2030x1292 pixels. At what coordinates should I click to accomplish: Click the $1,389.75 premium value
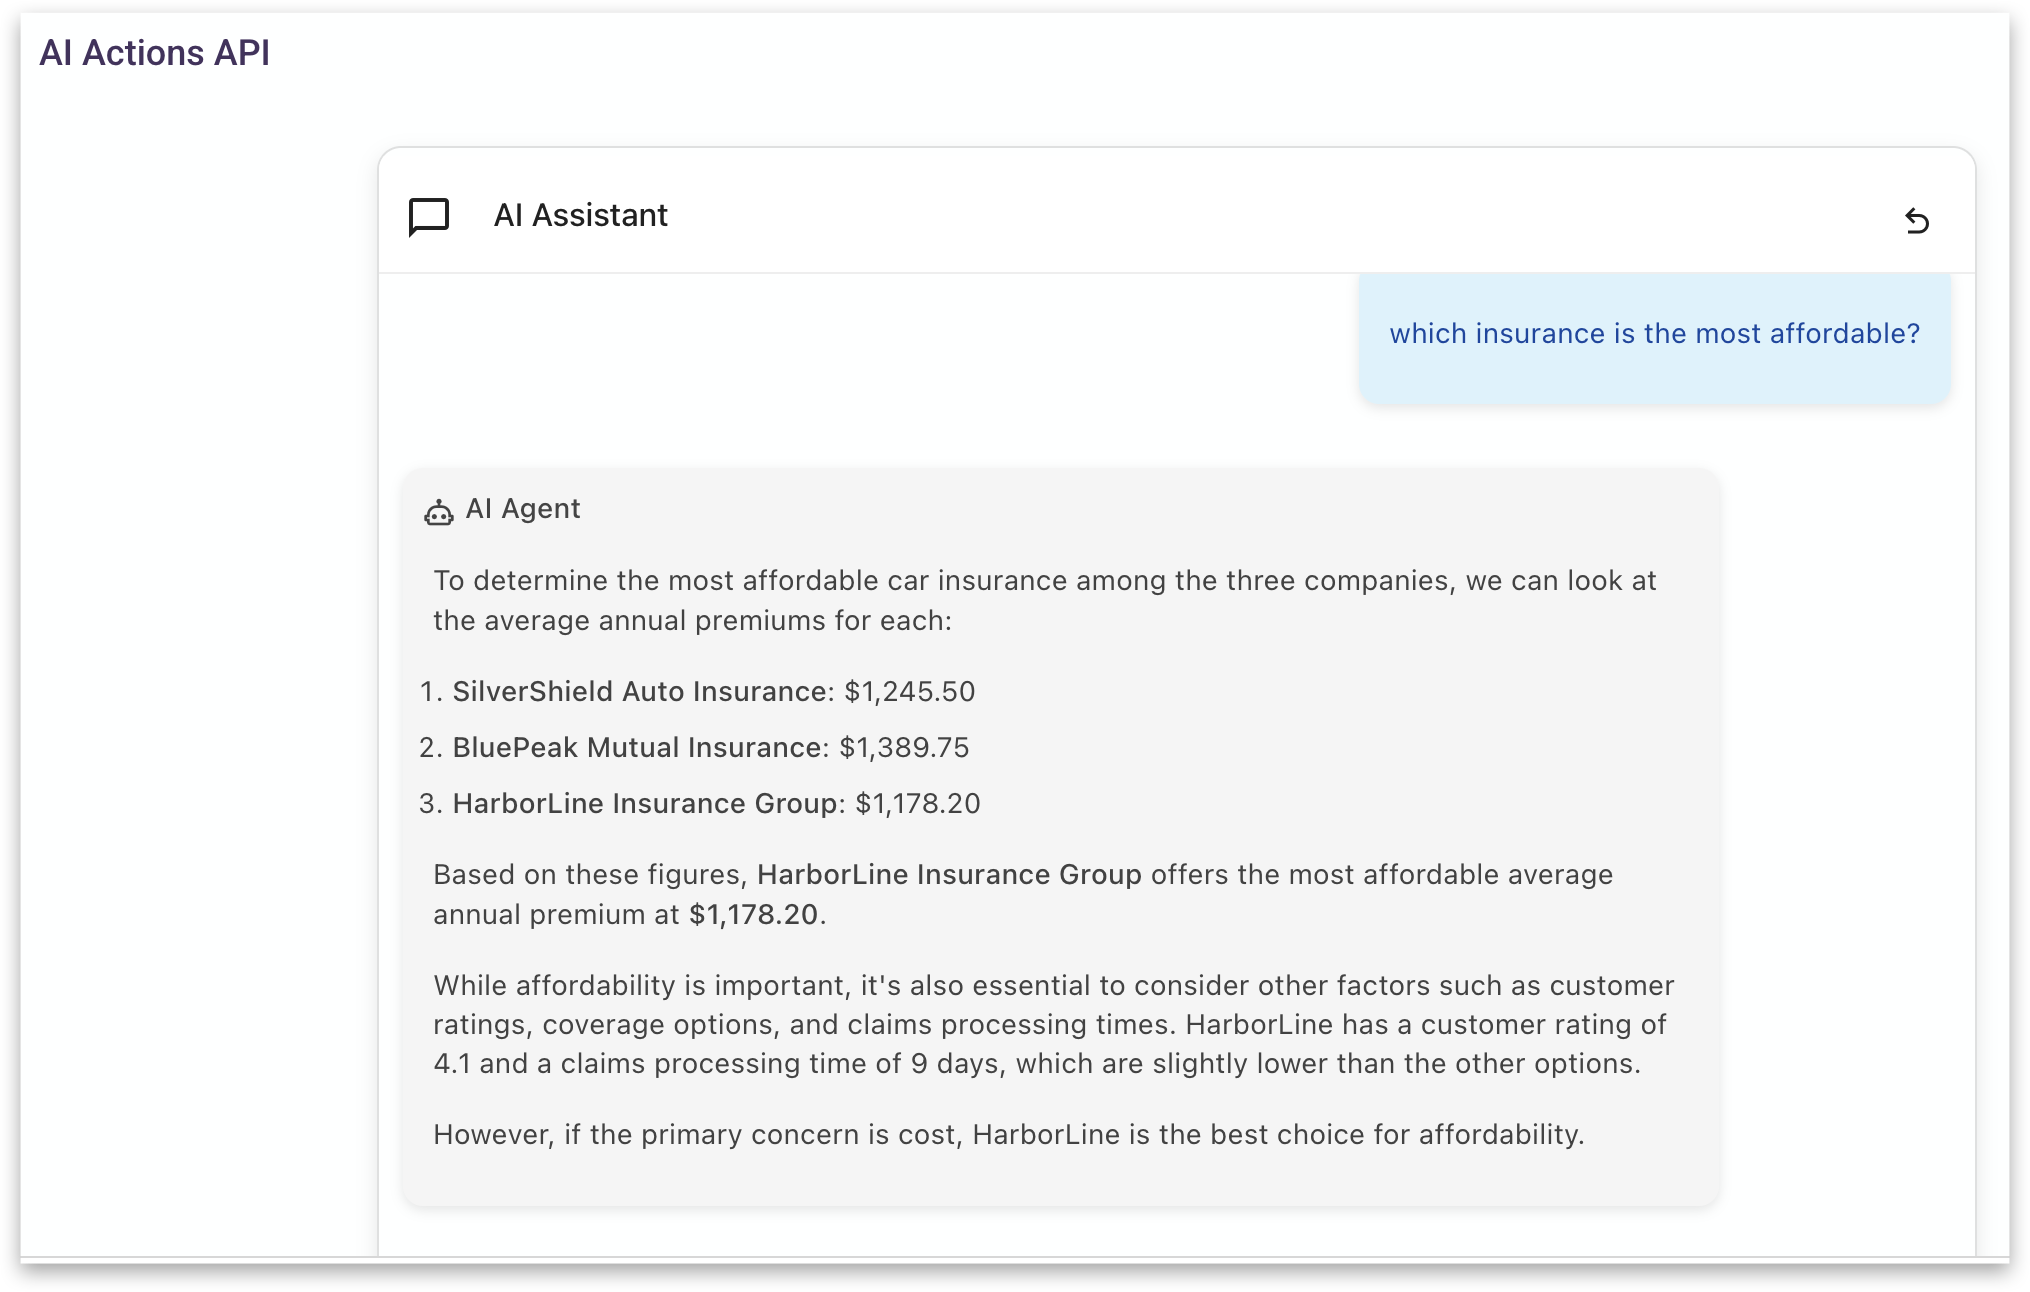coord(904,747)
